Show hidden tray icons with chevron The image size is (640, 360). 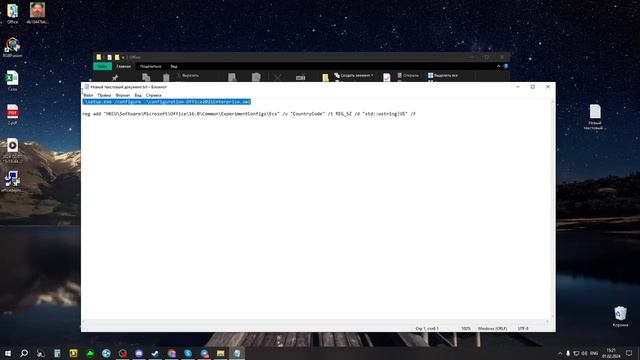(560, 353)
